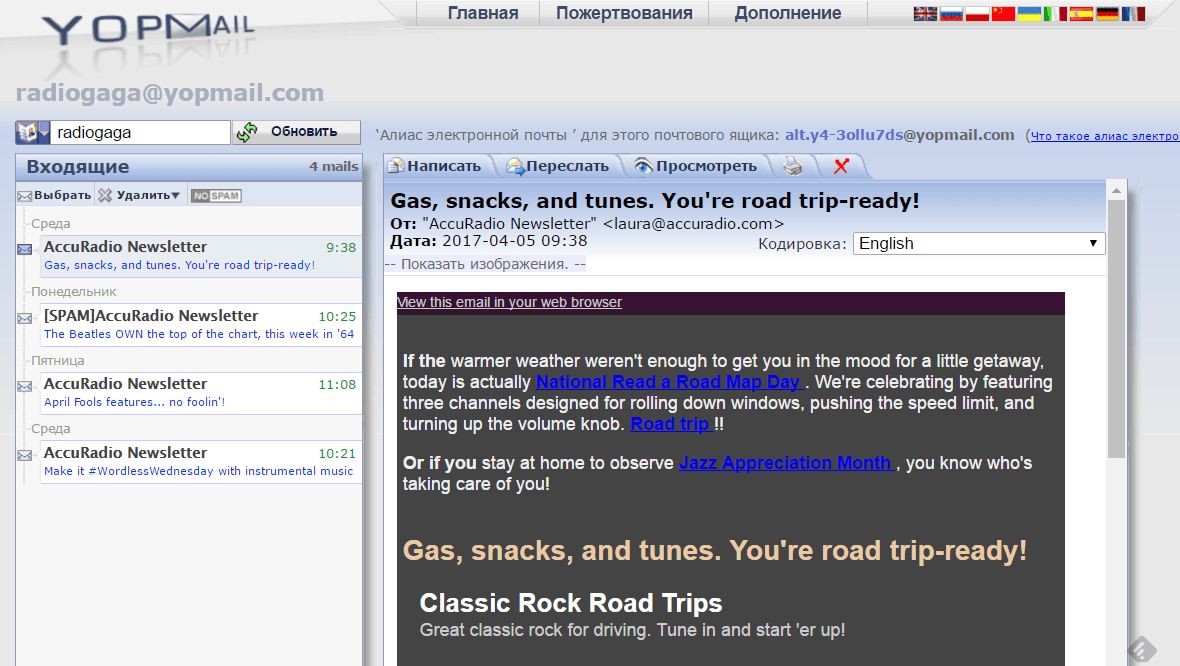Click envelope icon of April Fools email
The image size is (1180, 666).
pyautogui.click(x=25, y=386)
